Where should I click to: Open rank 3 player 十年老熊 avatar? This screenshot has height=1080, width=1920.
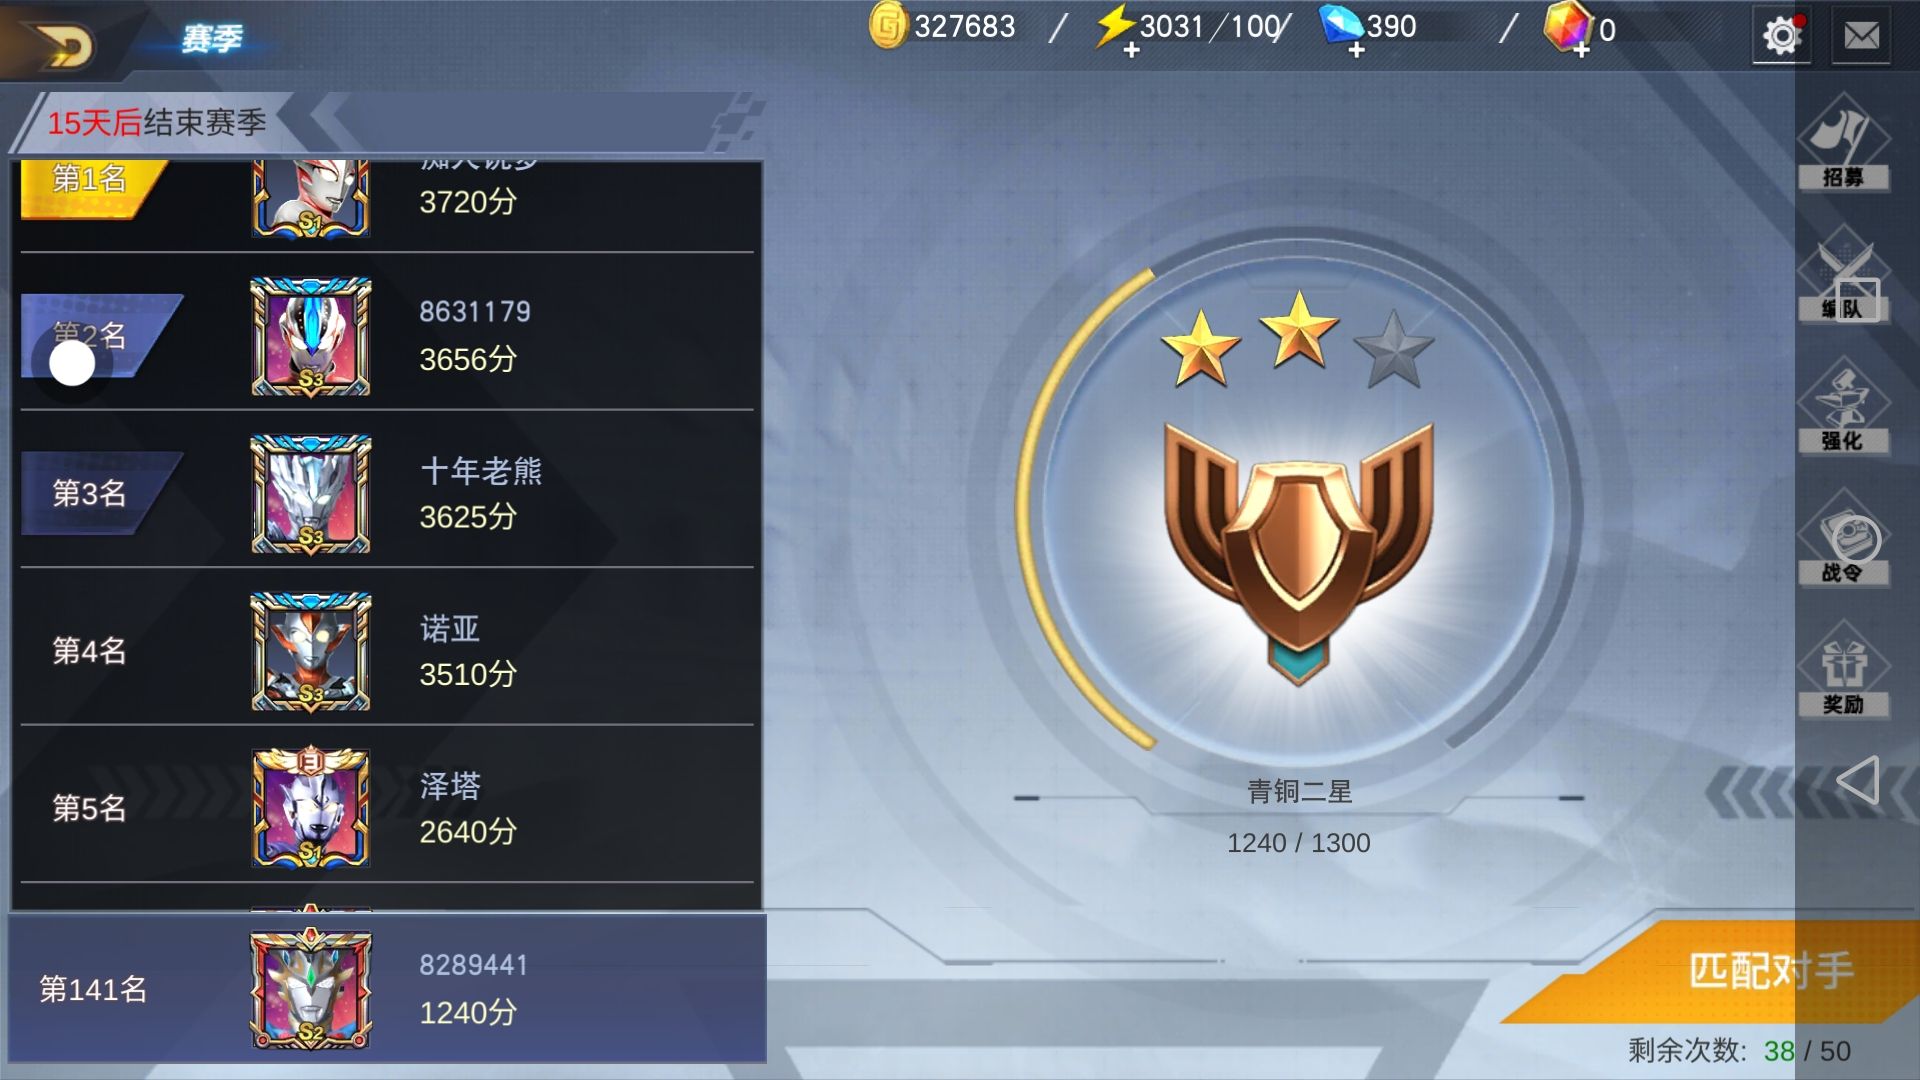click(311, 493)
